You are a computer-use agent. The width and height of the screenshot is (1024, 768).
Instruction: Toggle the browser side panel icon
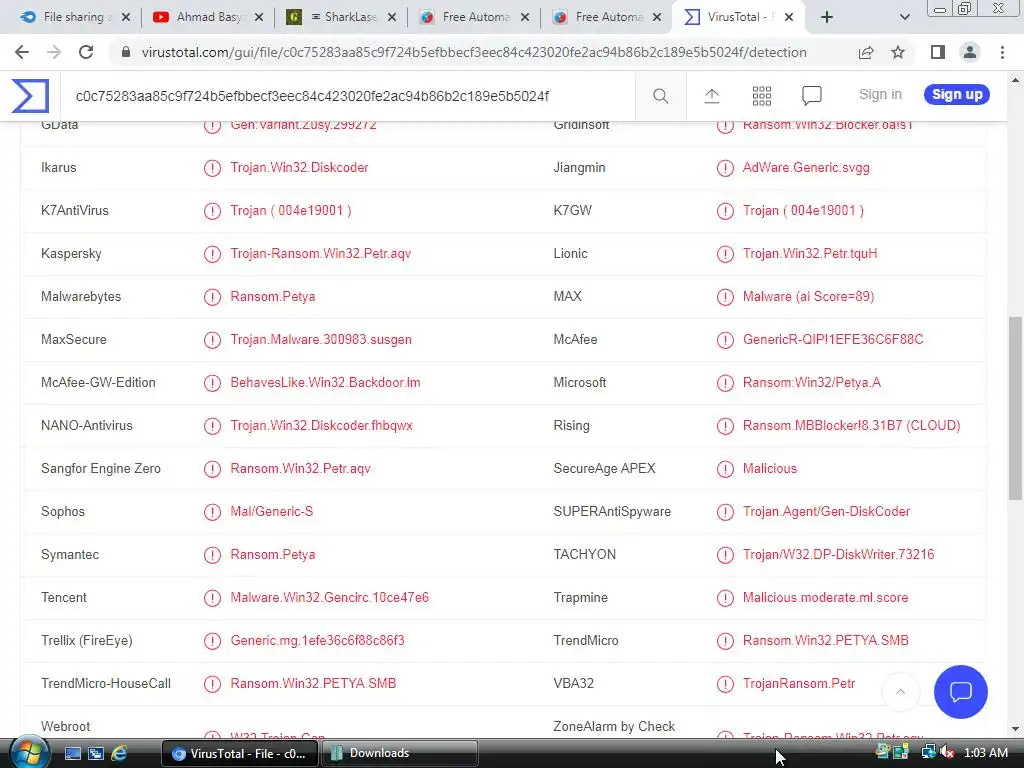click(938, 52)
